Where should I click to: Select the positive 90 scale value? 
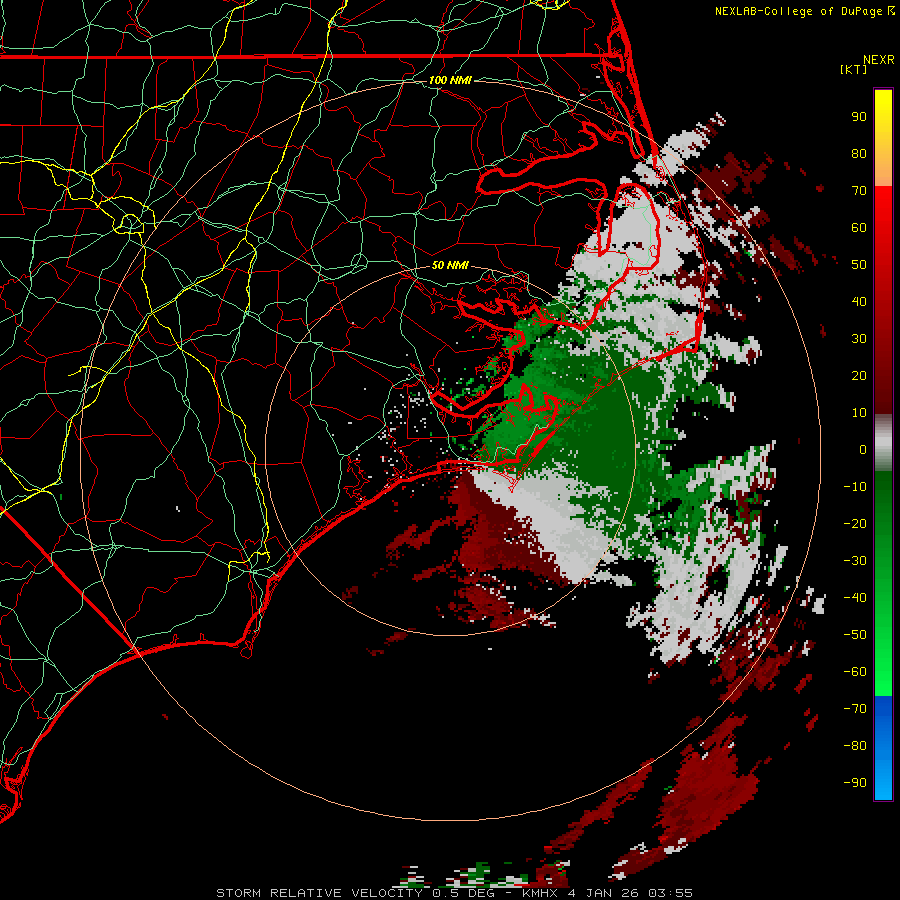(859, 117)
